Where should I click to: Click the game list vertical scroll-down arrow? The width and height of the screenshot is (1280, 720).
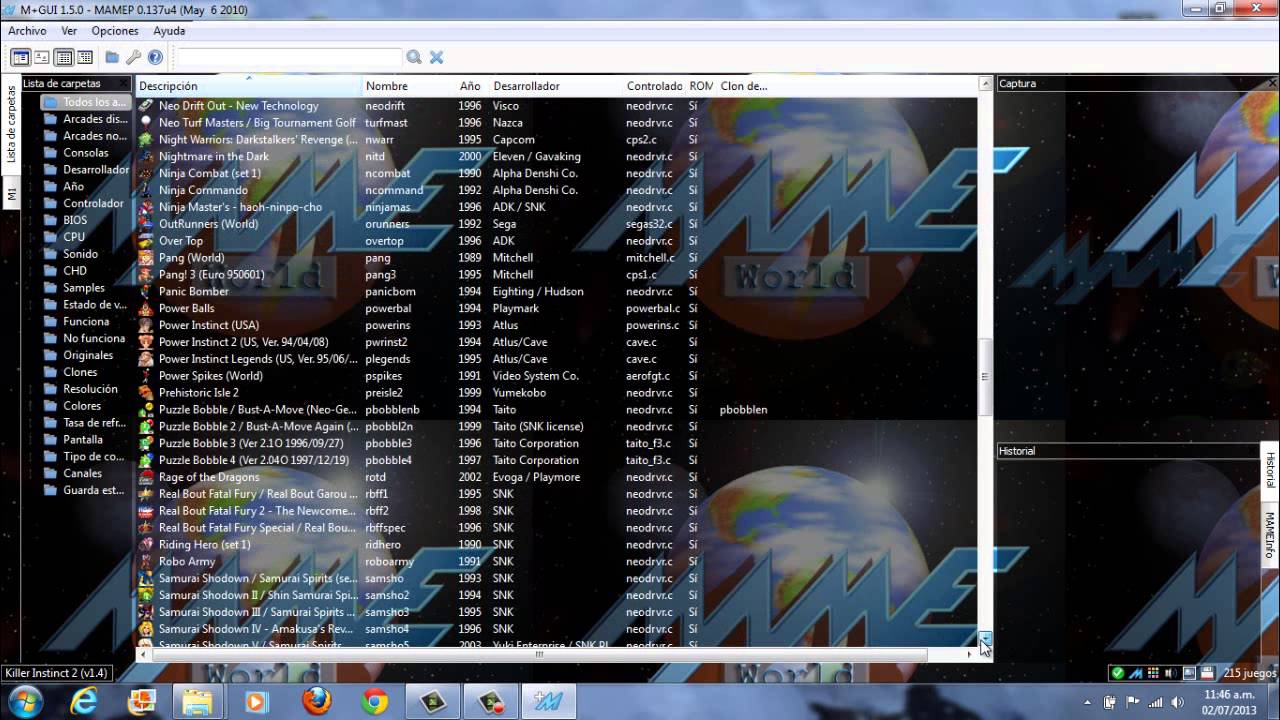[x=985, y=638]
